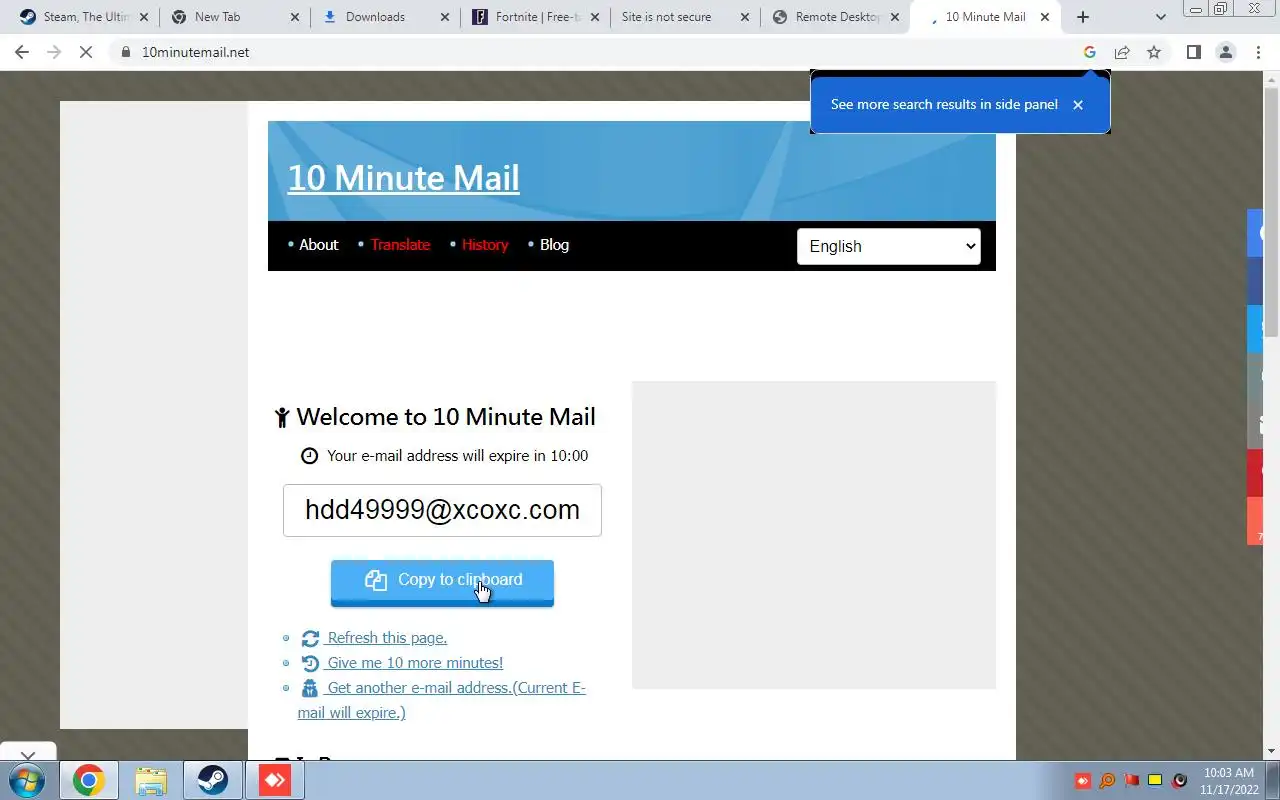This screenshot has width=1280, height=800.
Task: Click the Show desktop button
Action: point(1273,780)
